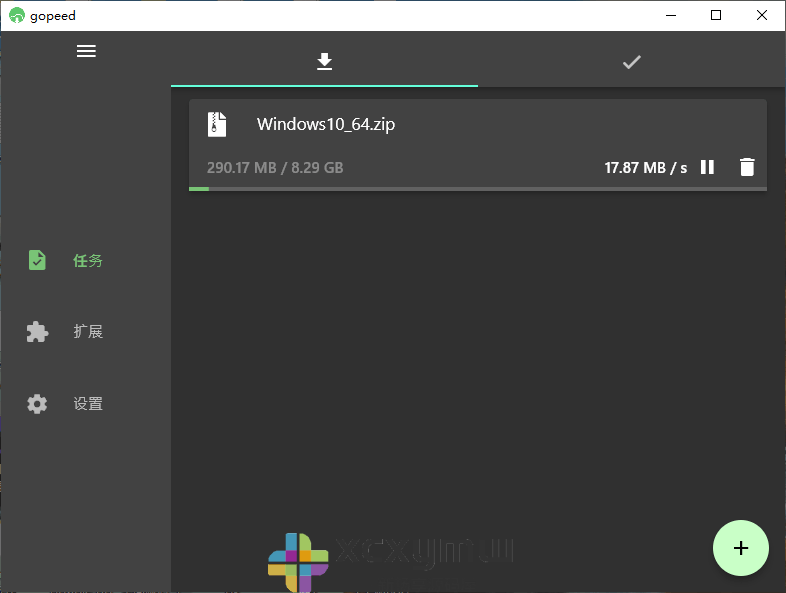Click the download progress bar of Windows10_64.zip

(x=477, y=188)
